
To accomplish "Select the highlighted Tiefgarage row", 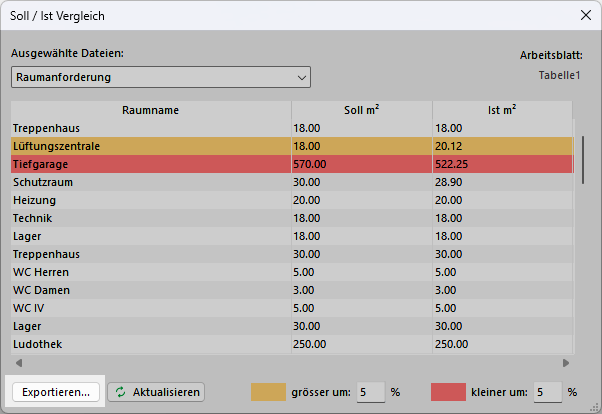I will pyautogui.click(x=150, y=164).
